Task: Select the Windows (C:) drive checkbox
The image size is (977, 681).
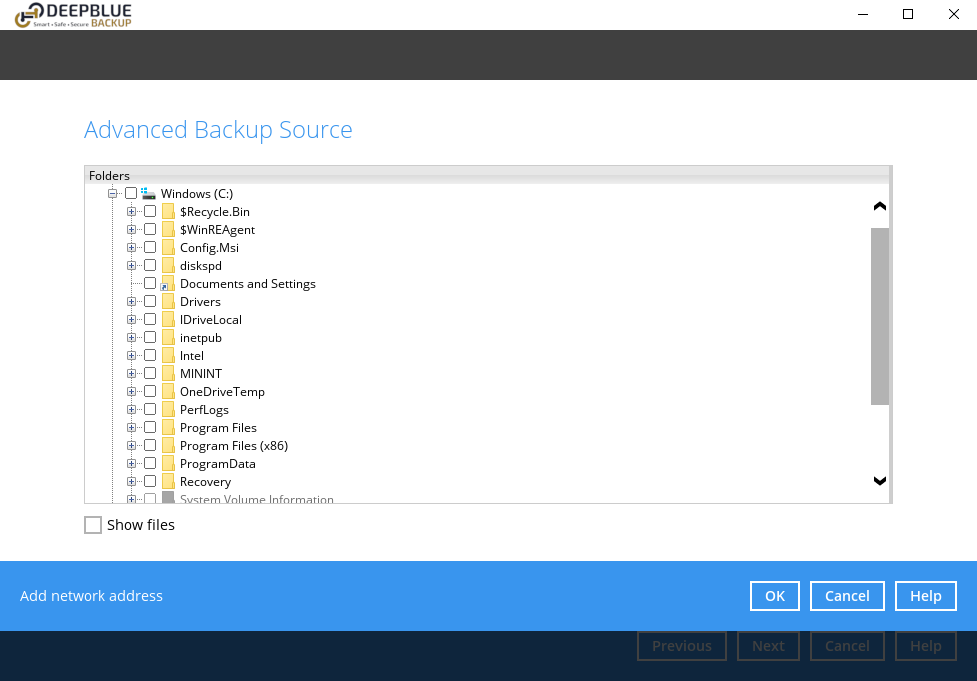Action: 131,193
